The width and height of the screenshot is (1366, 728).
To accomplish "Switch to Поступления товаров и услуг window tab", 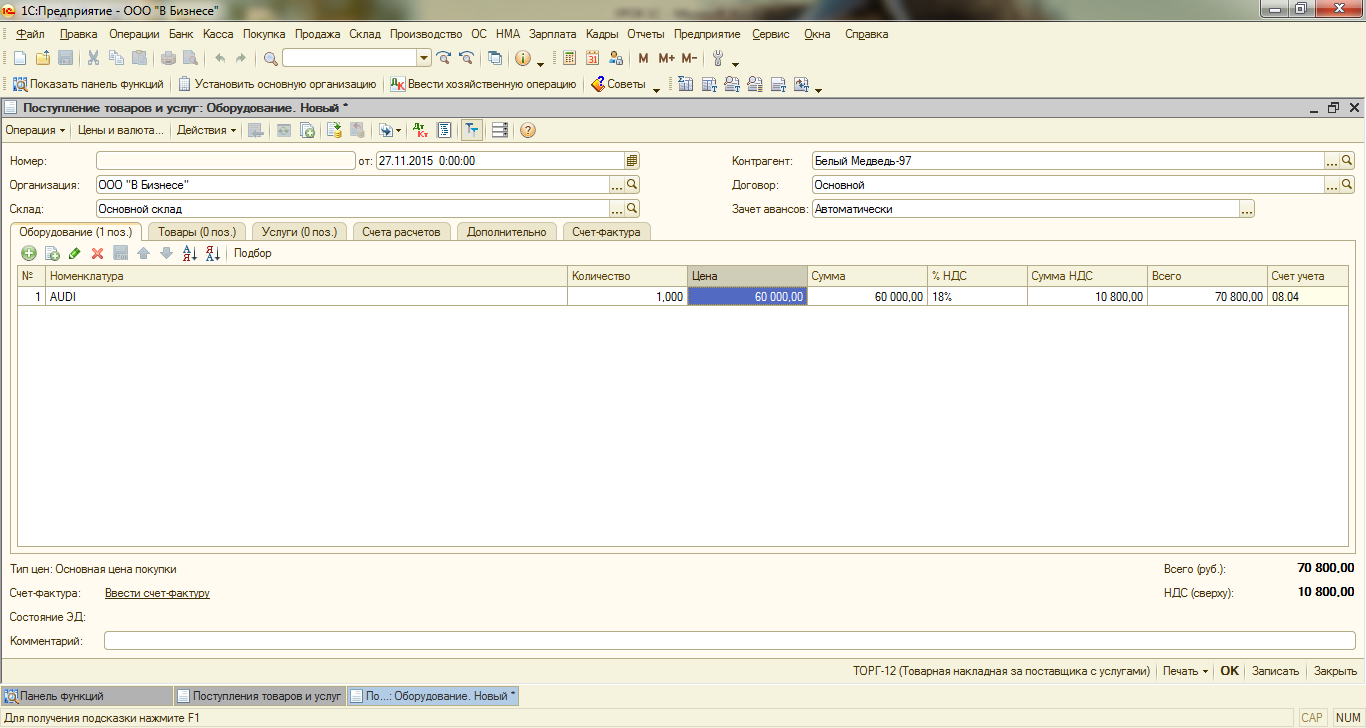I will click(259, 696).
